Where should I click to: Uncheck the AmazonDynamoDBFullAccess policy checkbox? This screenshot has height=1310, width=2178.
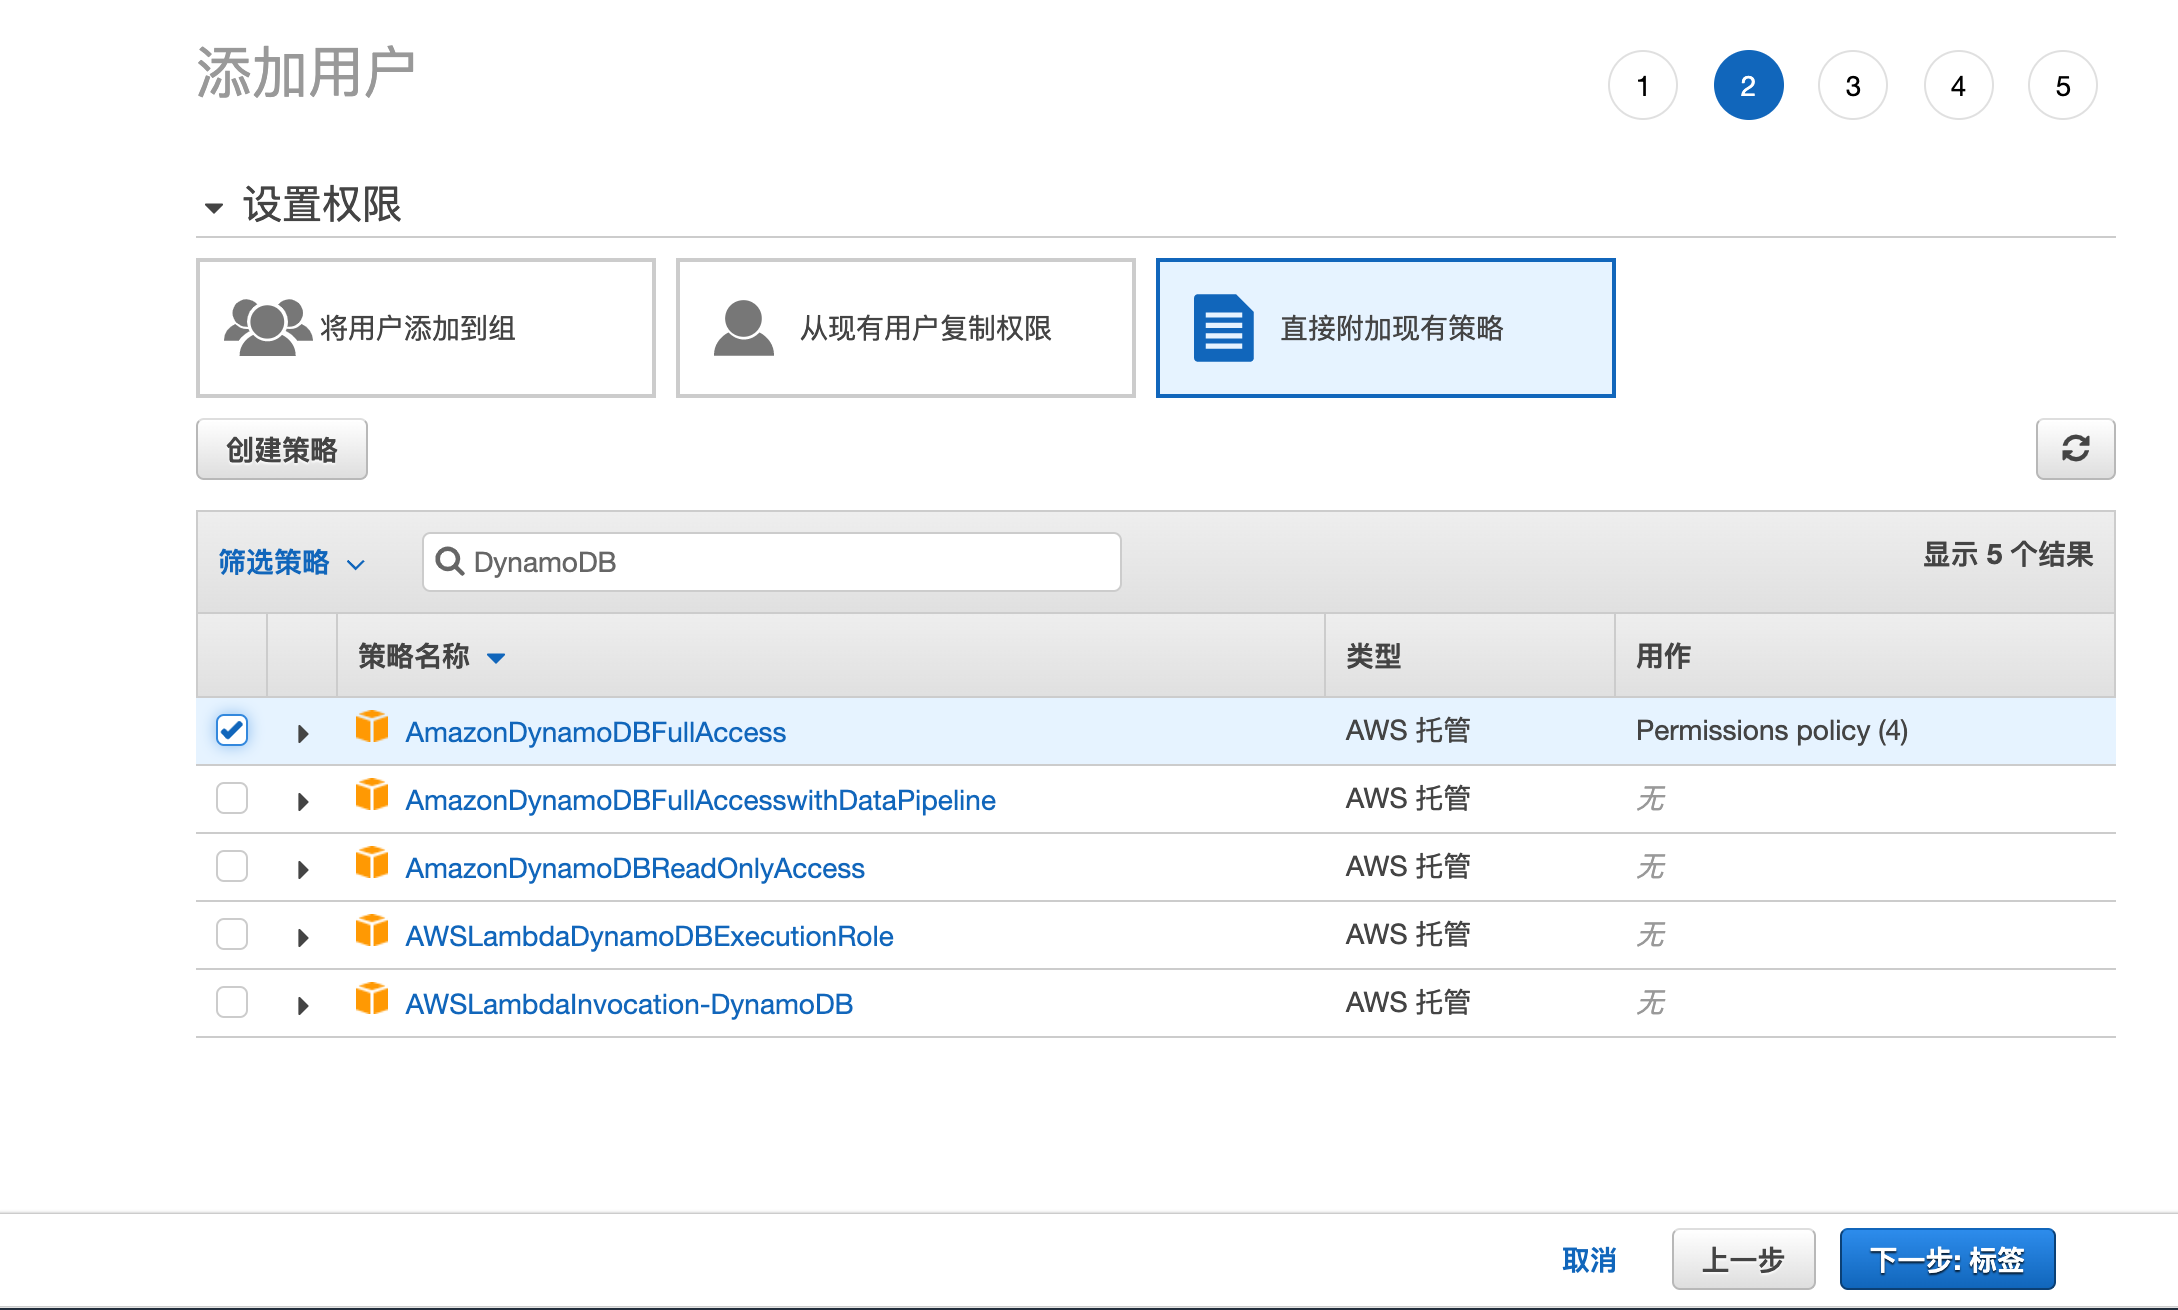pyautogui.click(x=232, y=730)
